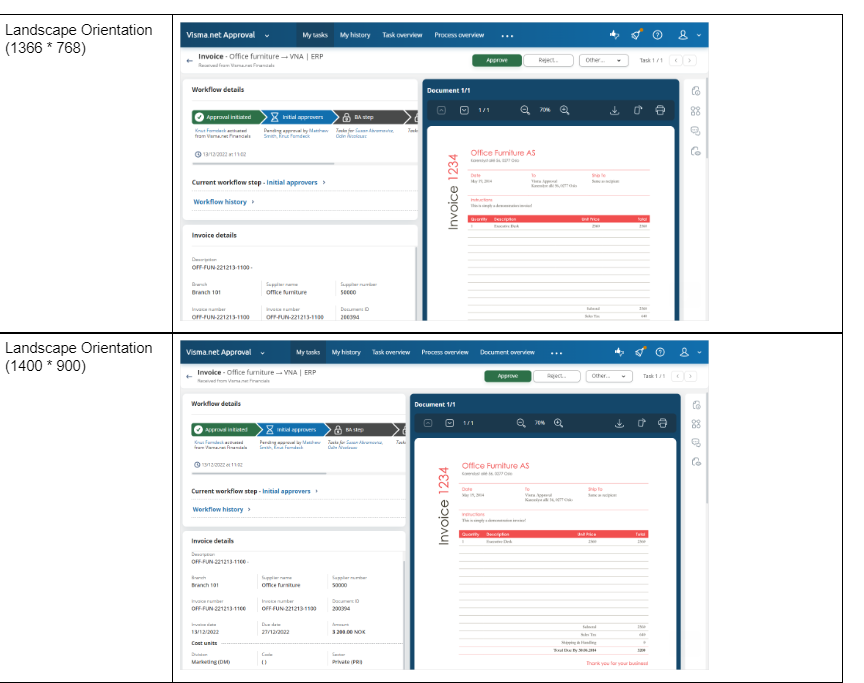Click Approve button in 1400*900 screenshot
The image size is (864, 683).
tap(507, 376)
